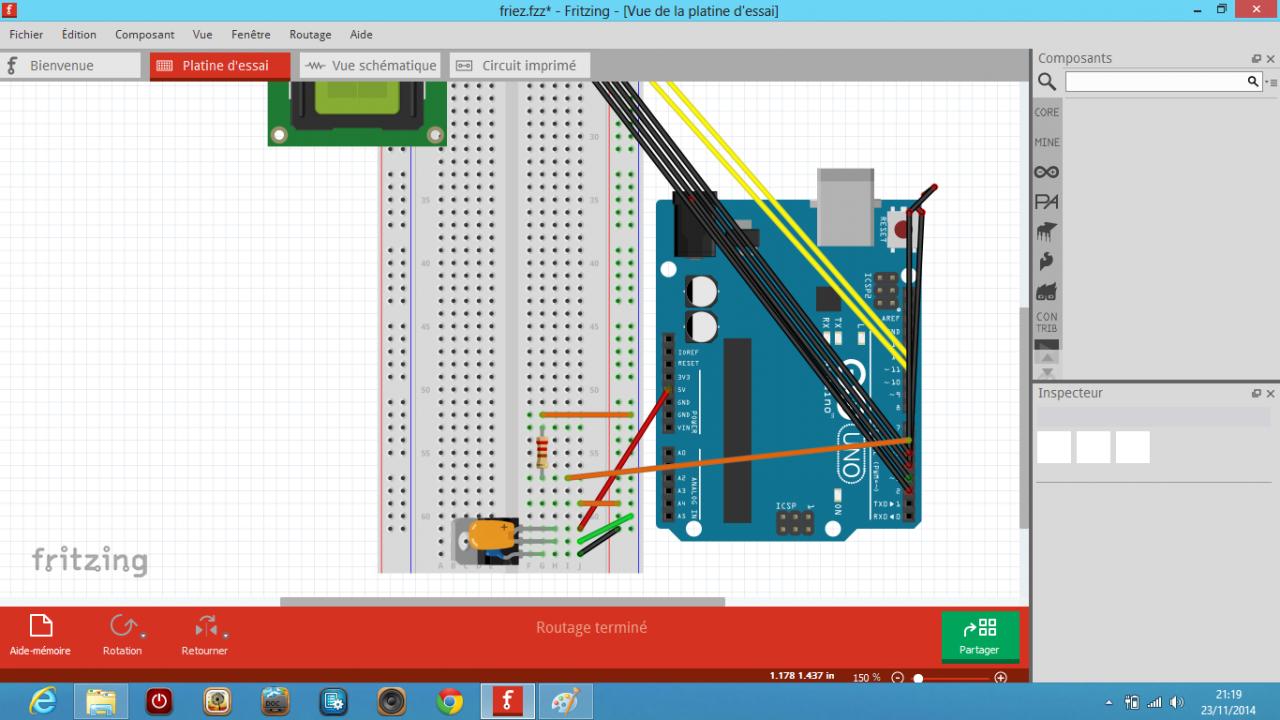Select the dark parts bin below CON TRIB
Viewport: 1280px width, 720px height.
pos(1047,345)
